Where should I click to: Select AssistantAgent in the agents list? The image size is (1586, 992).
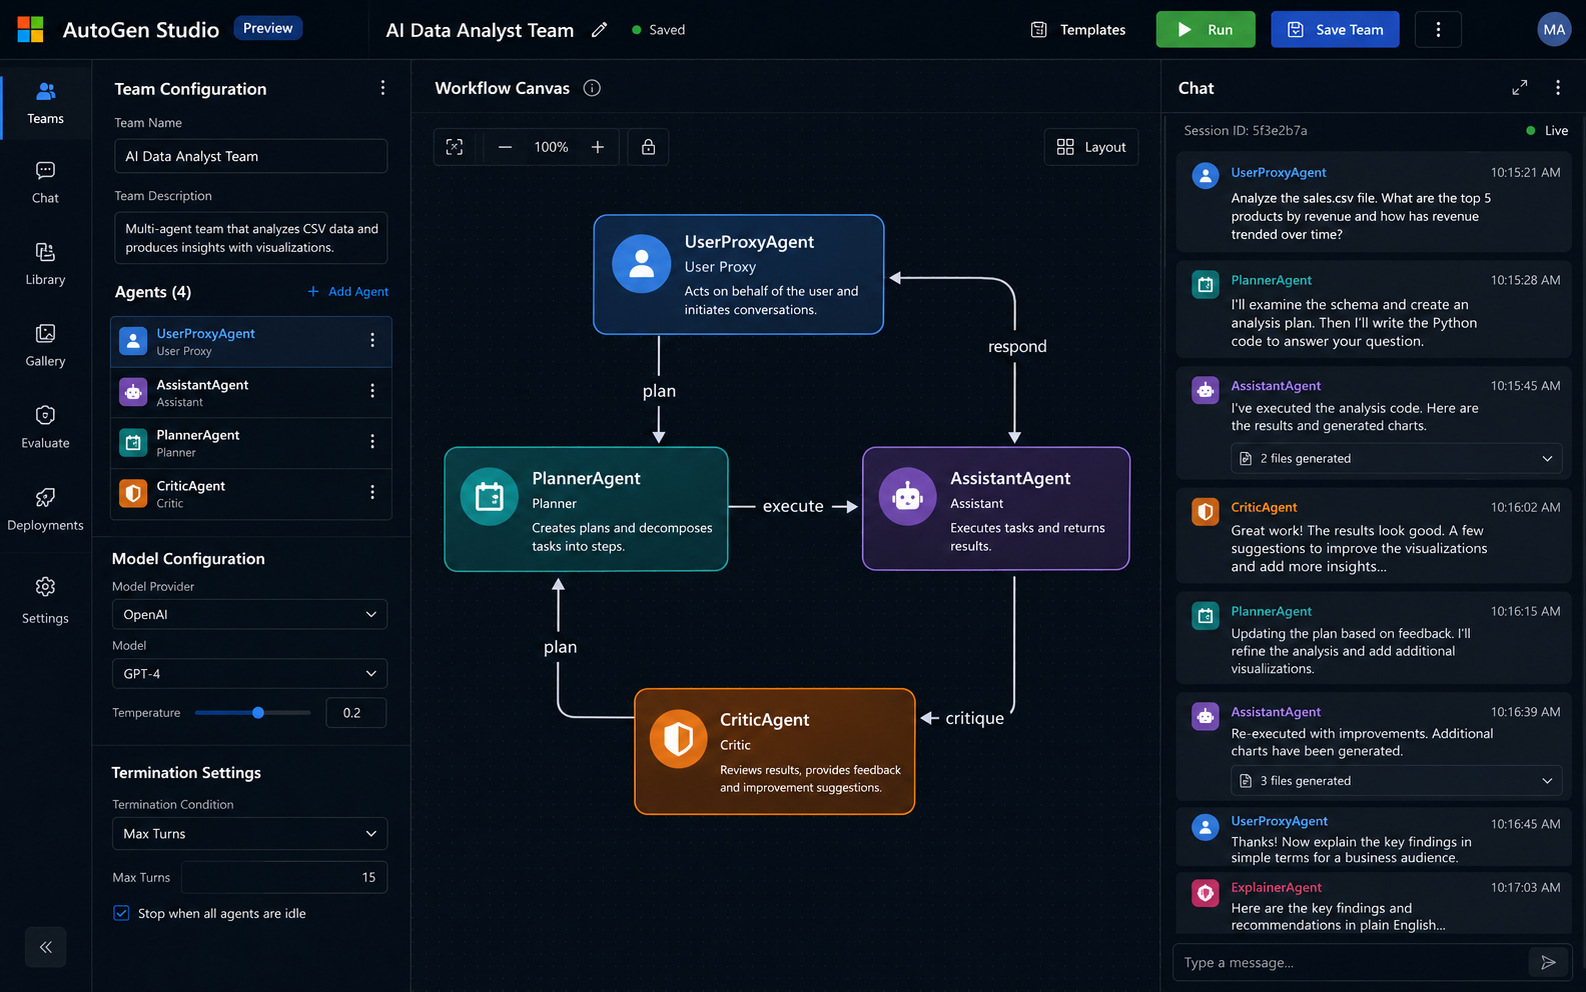click(x=250, y=392)
